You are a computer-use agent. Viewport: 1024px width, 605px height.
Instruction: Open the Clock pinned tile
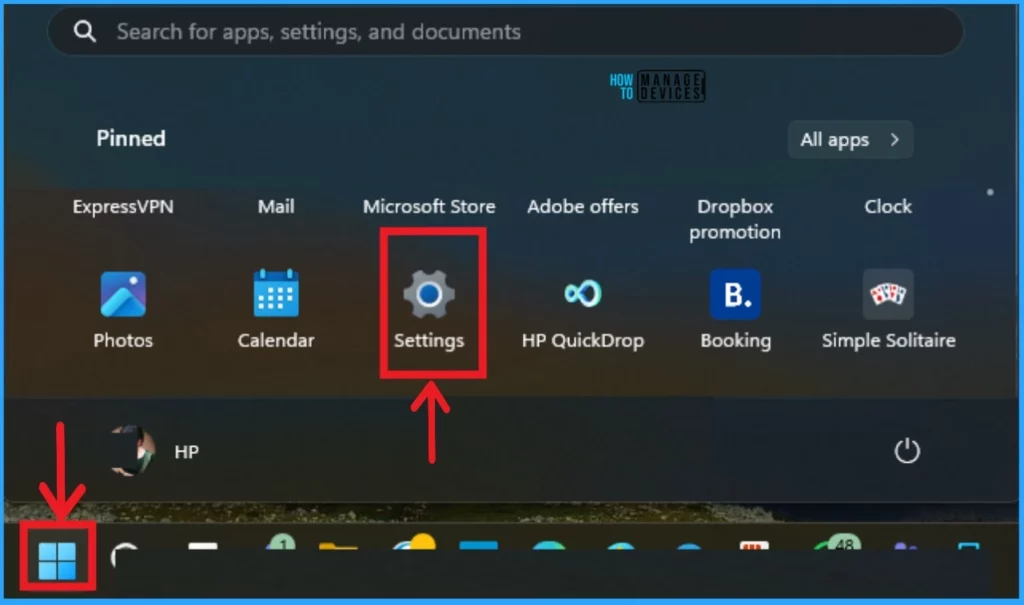pyautogui.click(x=888, y=206)
